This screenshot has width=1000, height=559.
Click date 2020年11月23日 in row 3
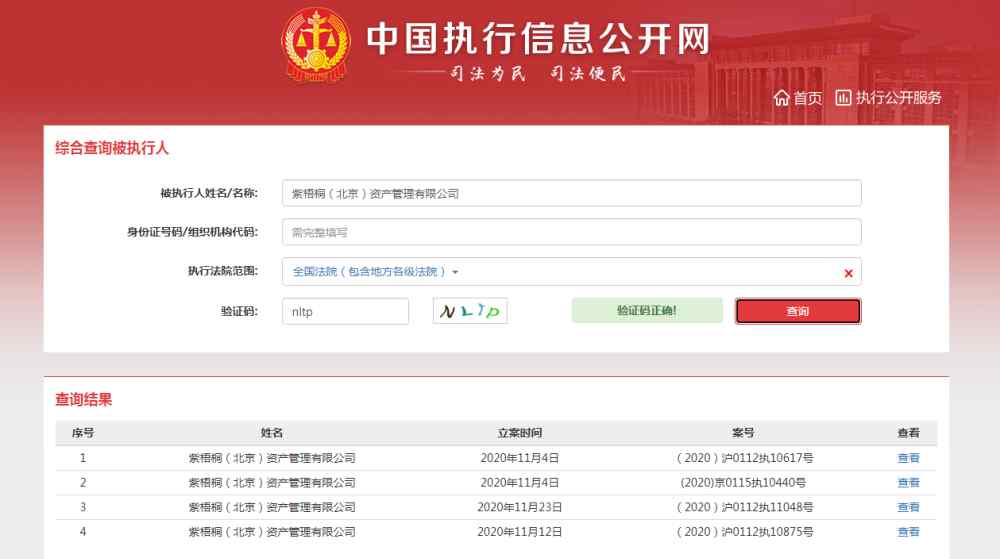tap(520, 507)
